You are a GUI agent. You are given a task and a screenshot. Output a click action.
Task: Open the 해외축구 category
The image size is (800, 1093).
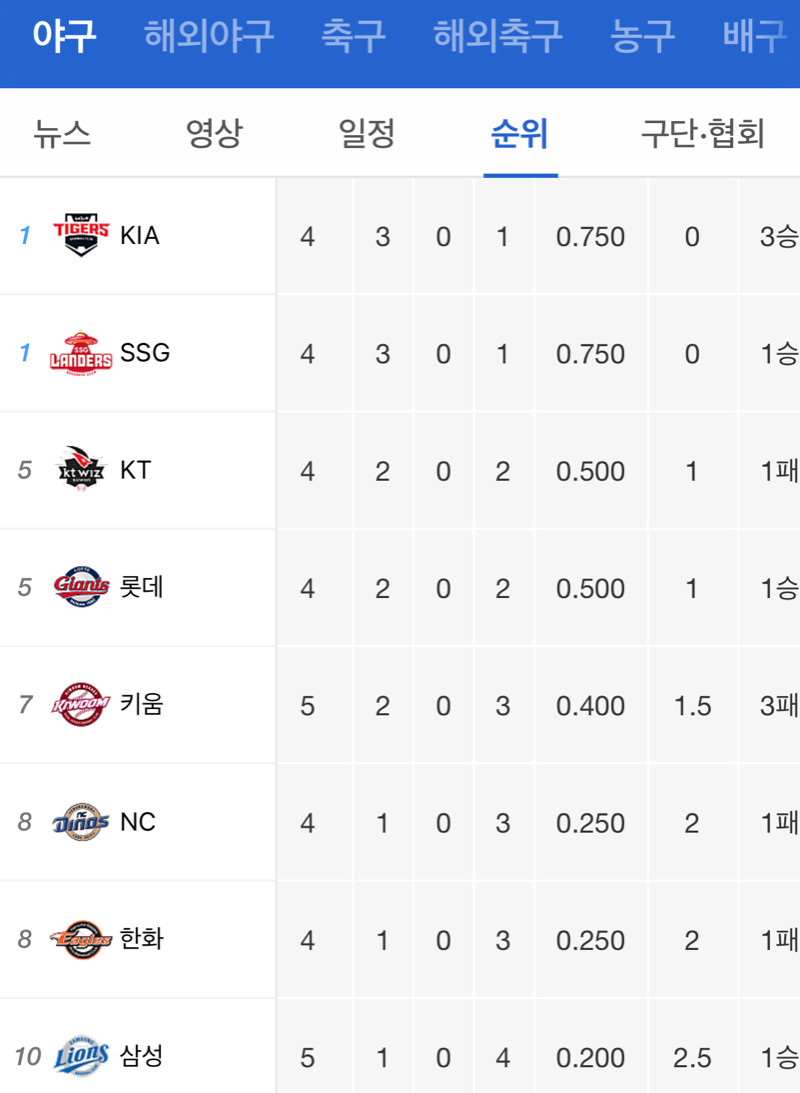coord(498,35)
